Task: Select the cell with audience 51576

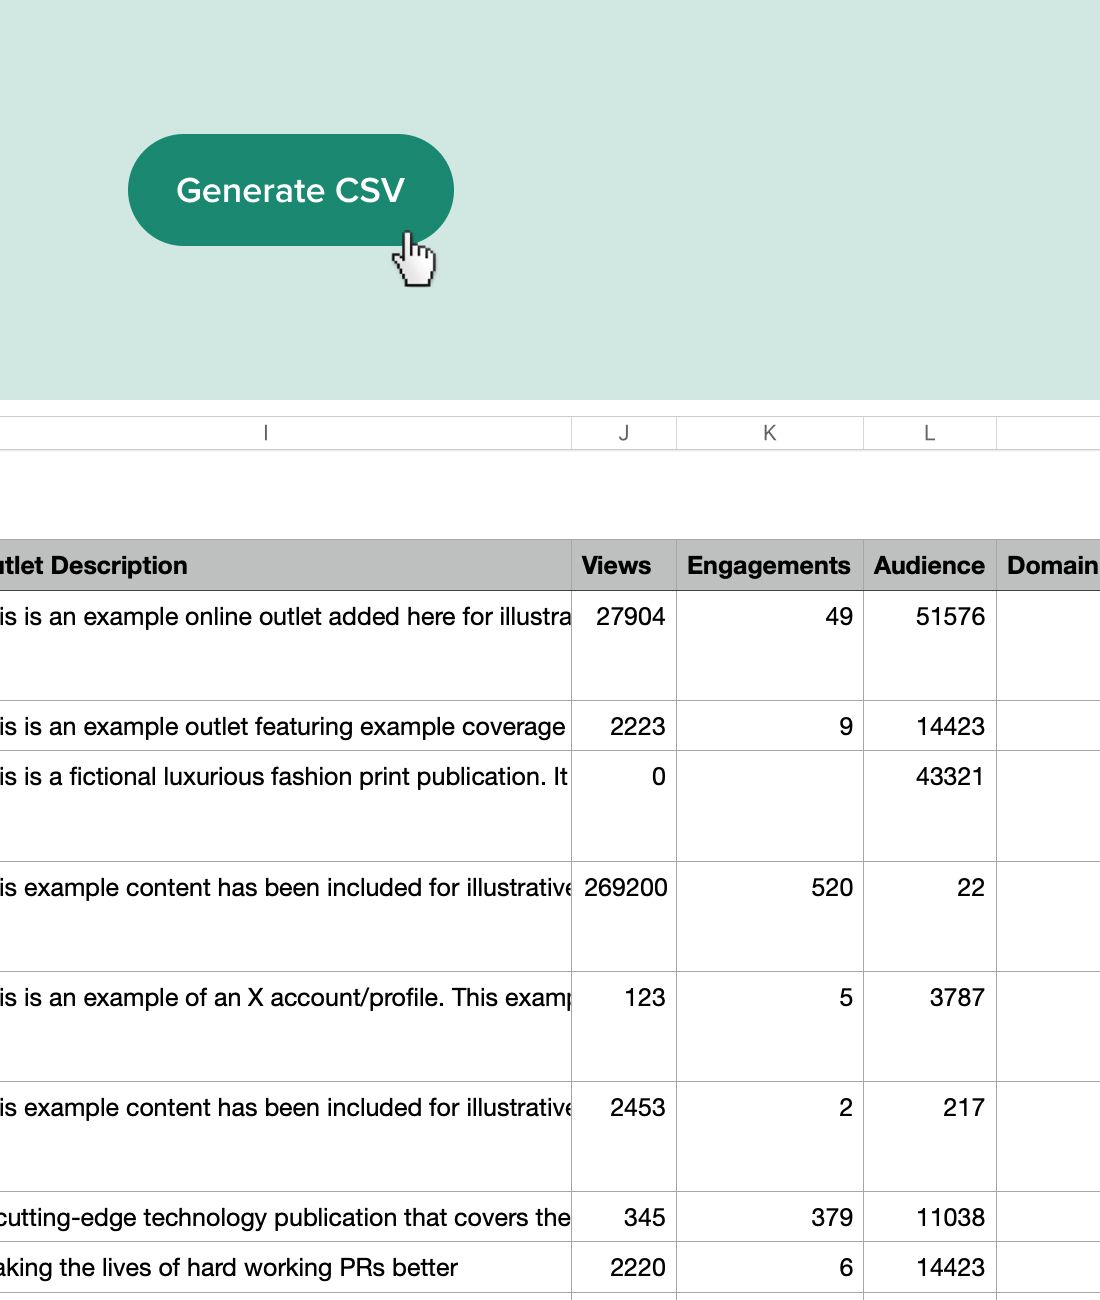Action: 930,645
